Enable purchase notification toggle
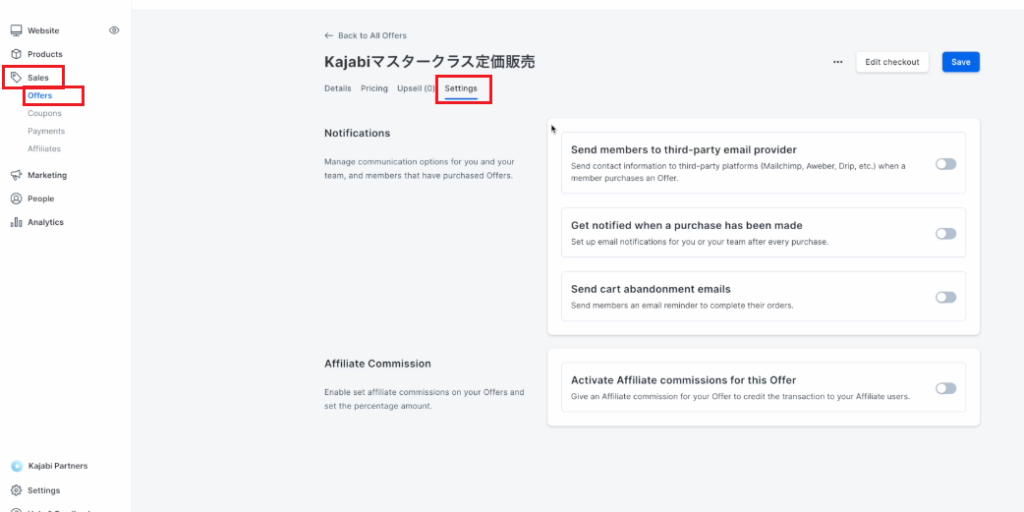Screen dimensions: 1024x512 (x=946, y=234)
